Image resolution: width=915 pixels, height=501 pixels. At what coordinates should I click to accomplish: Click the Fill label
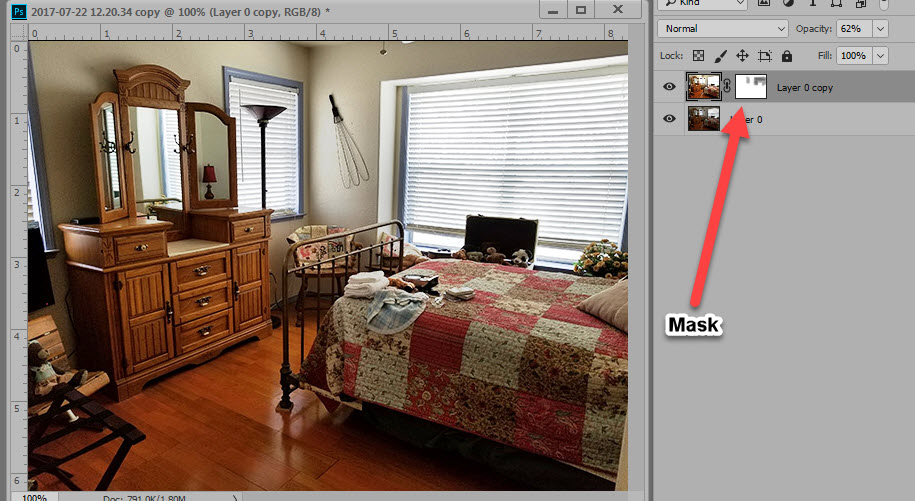coord(825,55)
